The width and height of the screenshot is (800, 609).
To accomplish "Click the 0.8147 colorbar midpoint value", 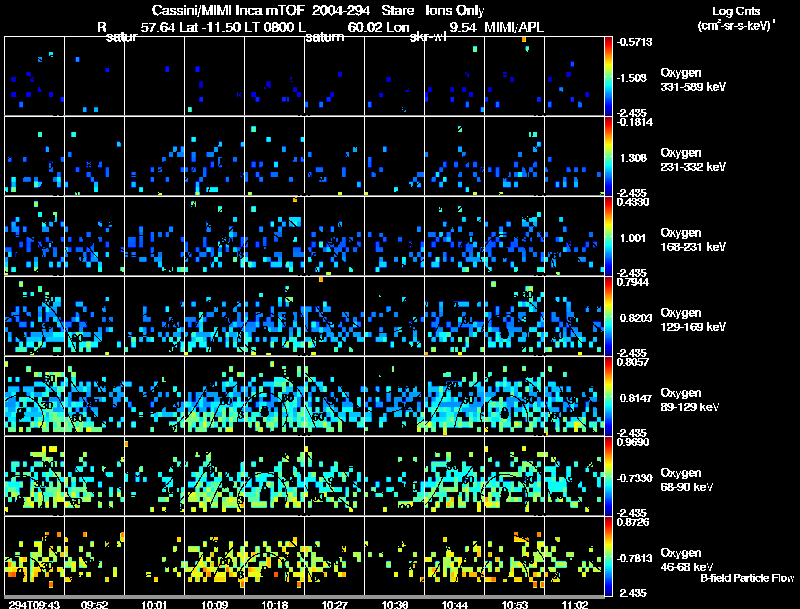I will tap(635, 398).
